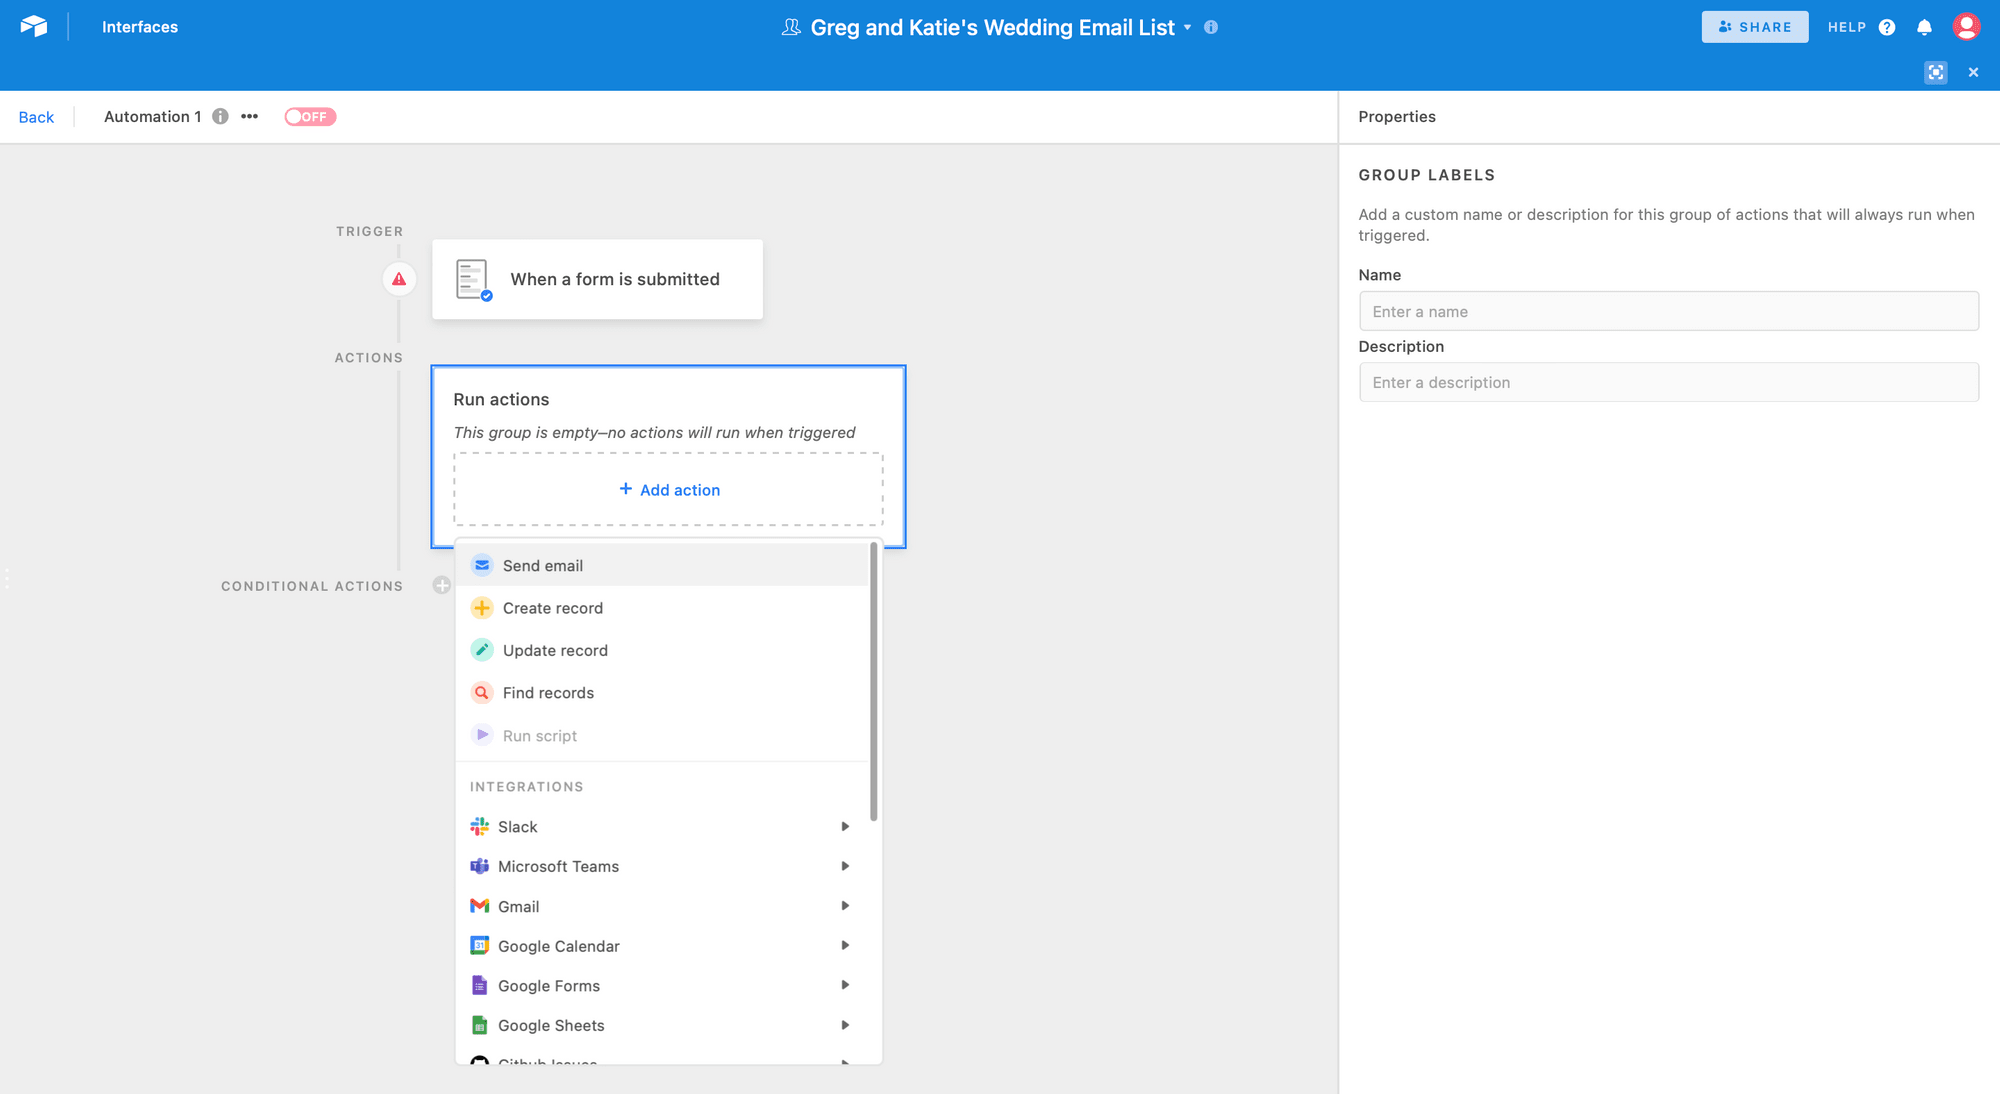Click the Create record action icon
2000x1094 pixels.
tap(482, 608)
